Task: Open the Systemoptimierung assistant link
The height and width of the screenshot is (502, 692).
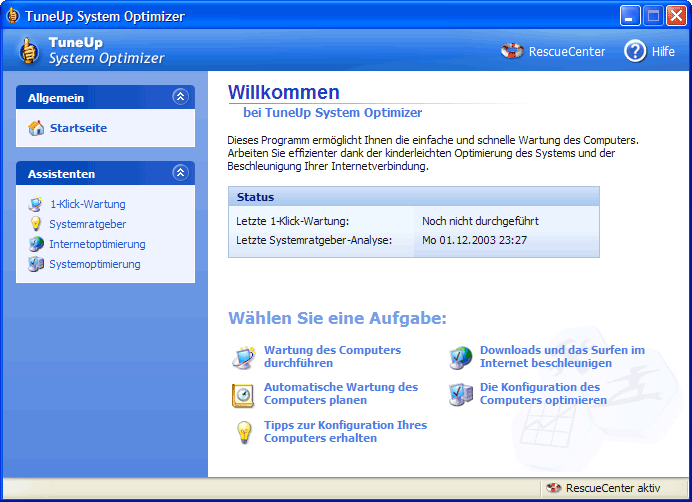Action: point(94,264)
